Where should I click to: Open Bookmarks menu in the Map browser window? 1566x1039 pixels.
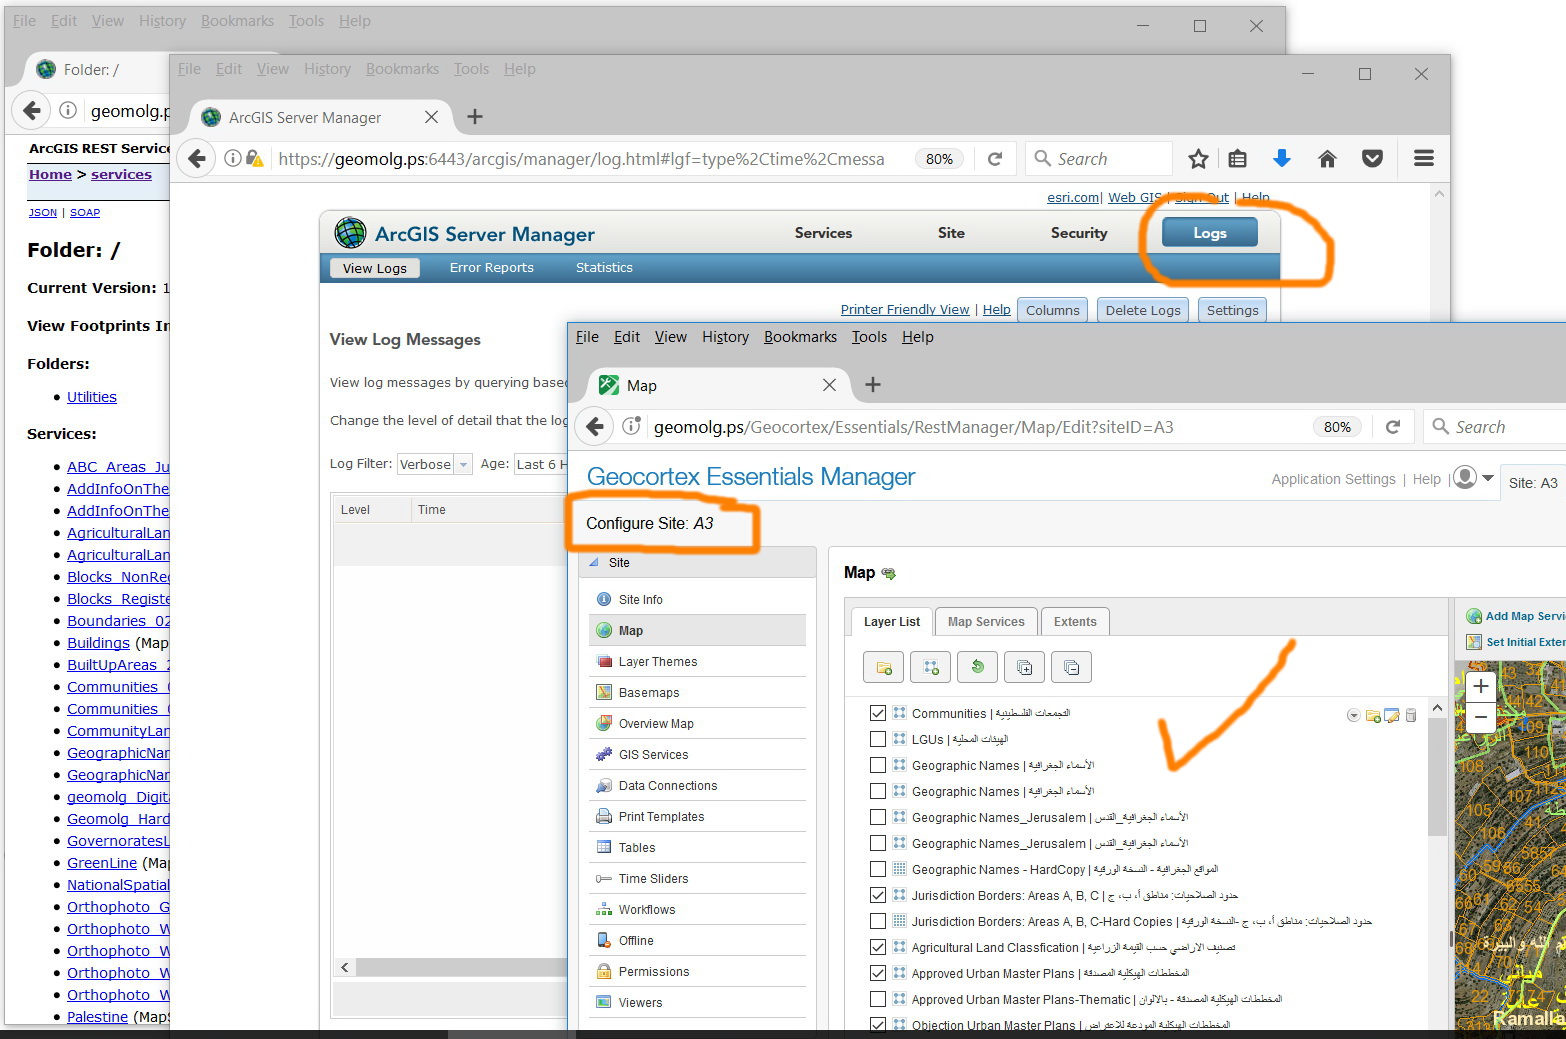pos(800,337)
